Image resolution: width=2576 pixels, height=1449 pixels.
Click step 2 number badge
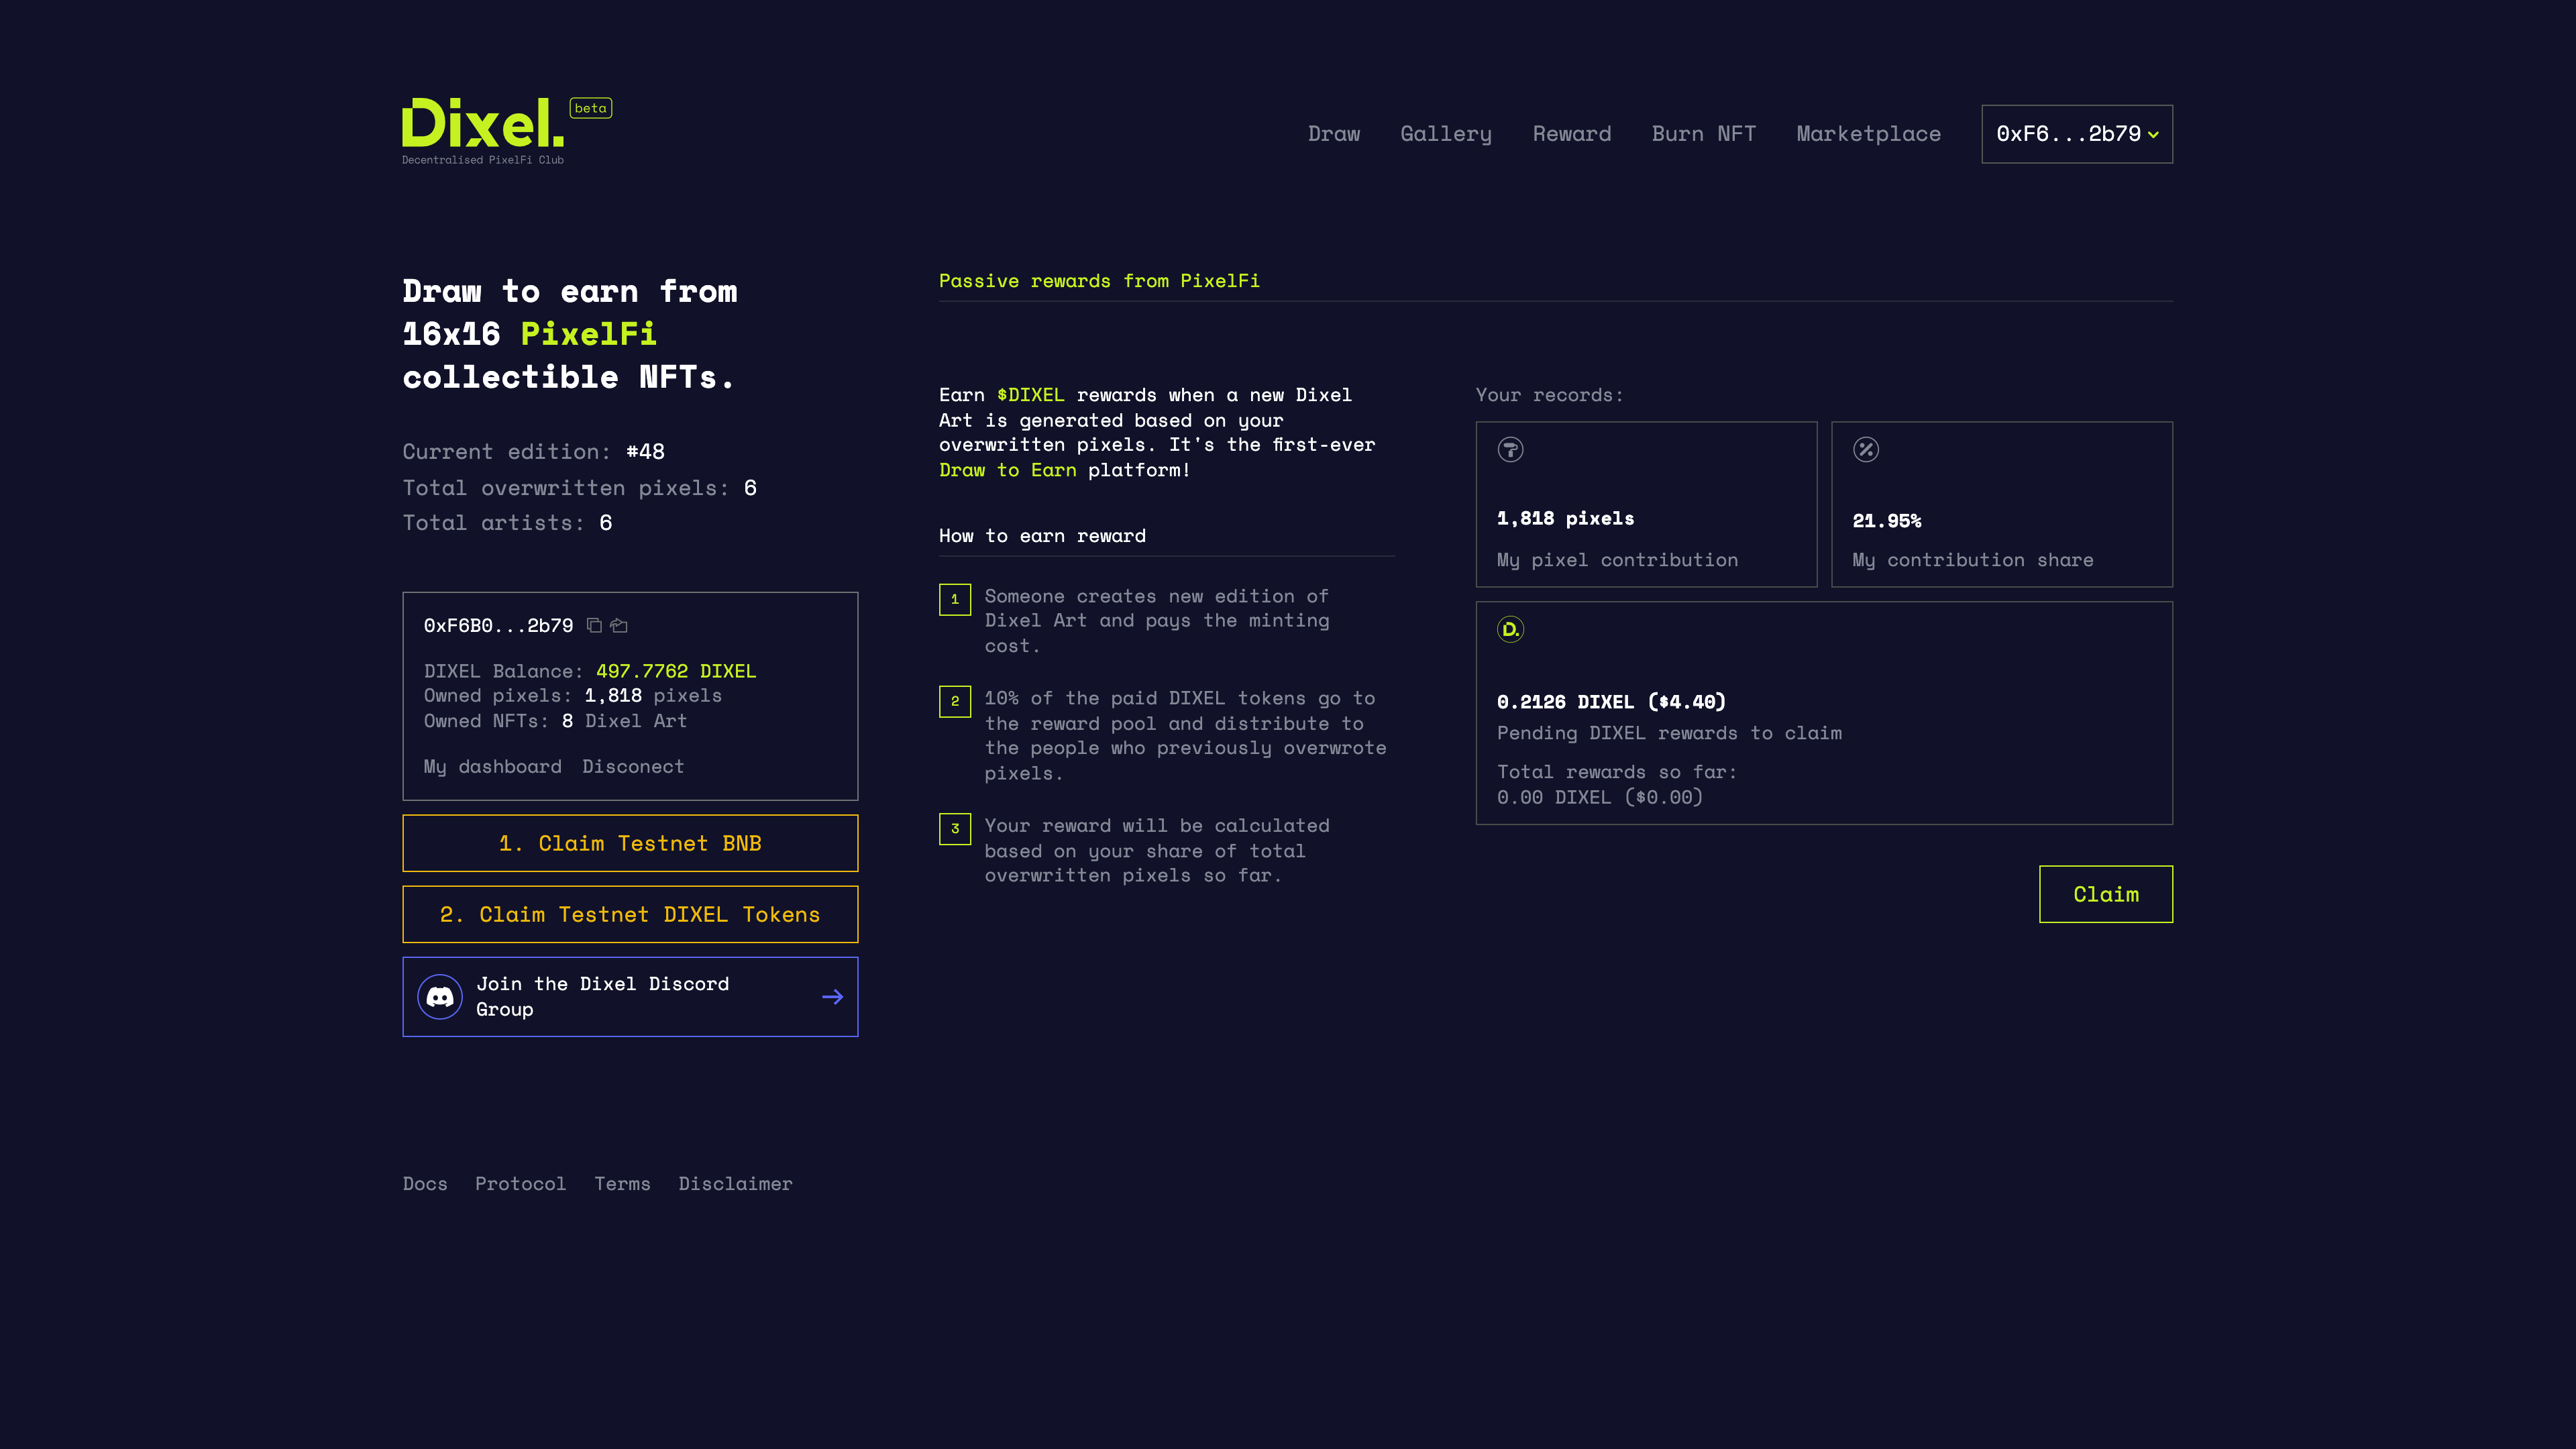955,701
